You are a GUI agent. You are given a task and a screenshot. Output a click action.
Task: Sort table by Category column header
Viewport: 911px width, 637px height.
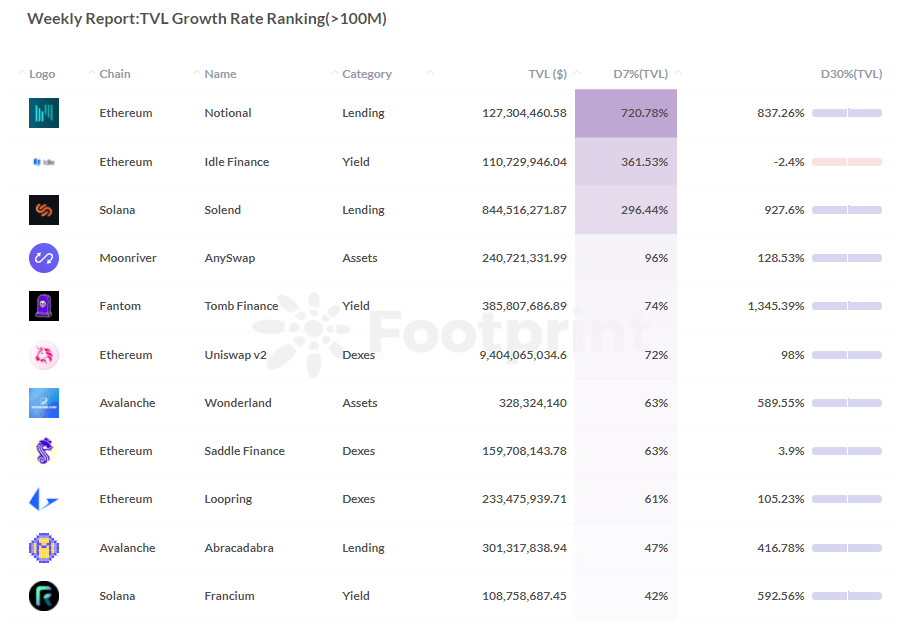coord(367,74)
